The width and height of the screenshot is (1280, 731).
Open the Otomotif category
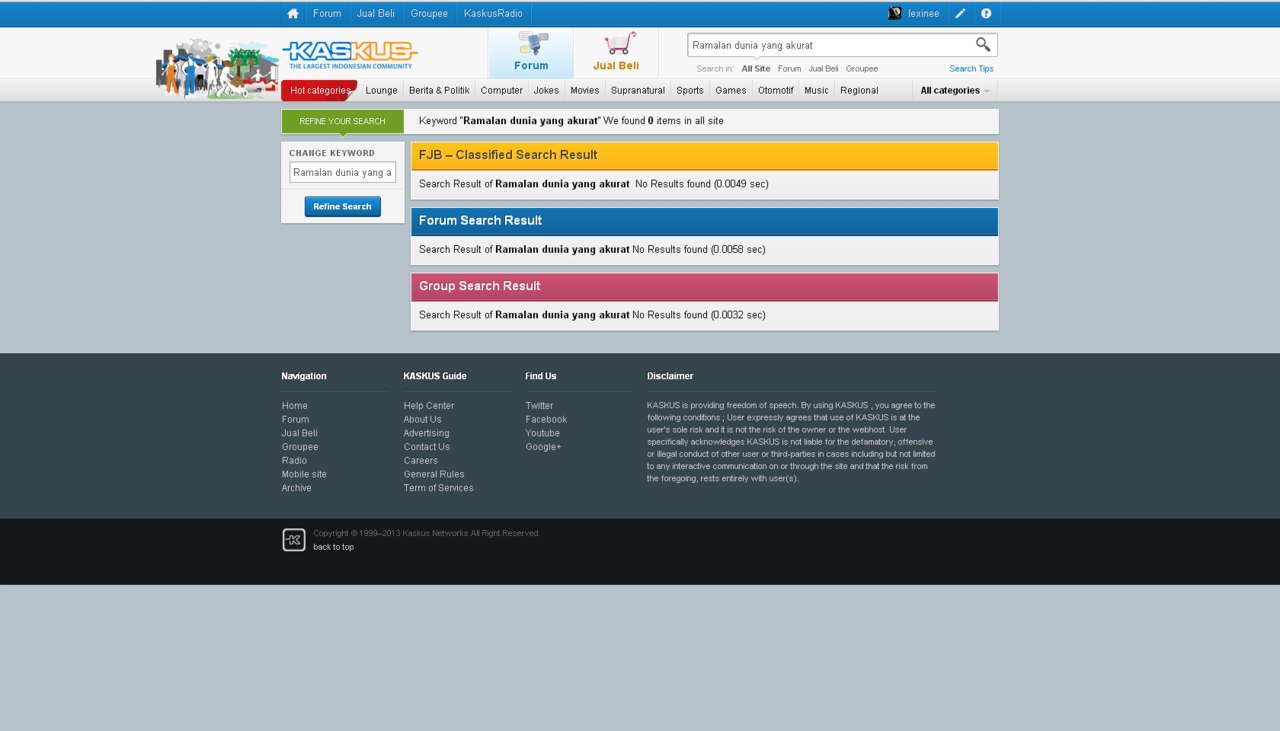[x=776, y=90]
